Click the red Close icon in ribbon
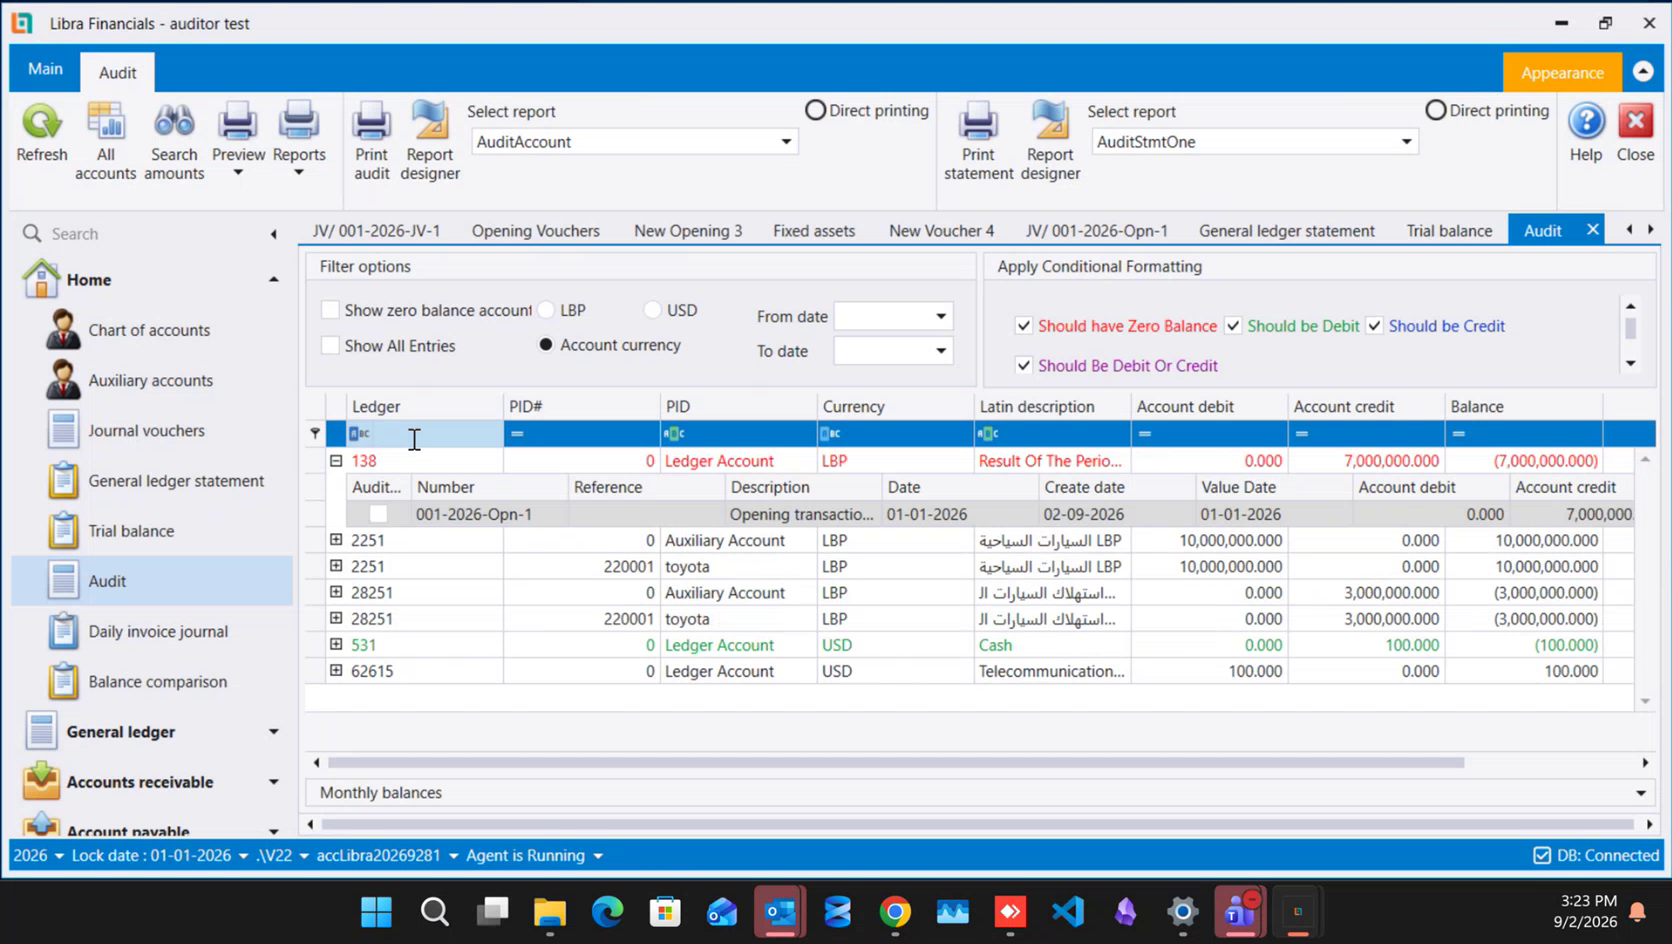 coord(1636,122)
